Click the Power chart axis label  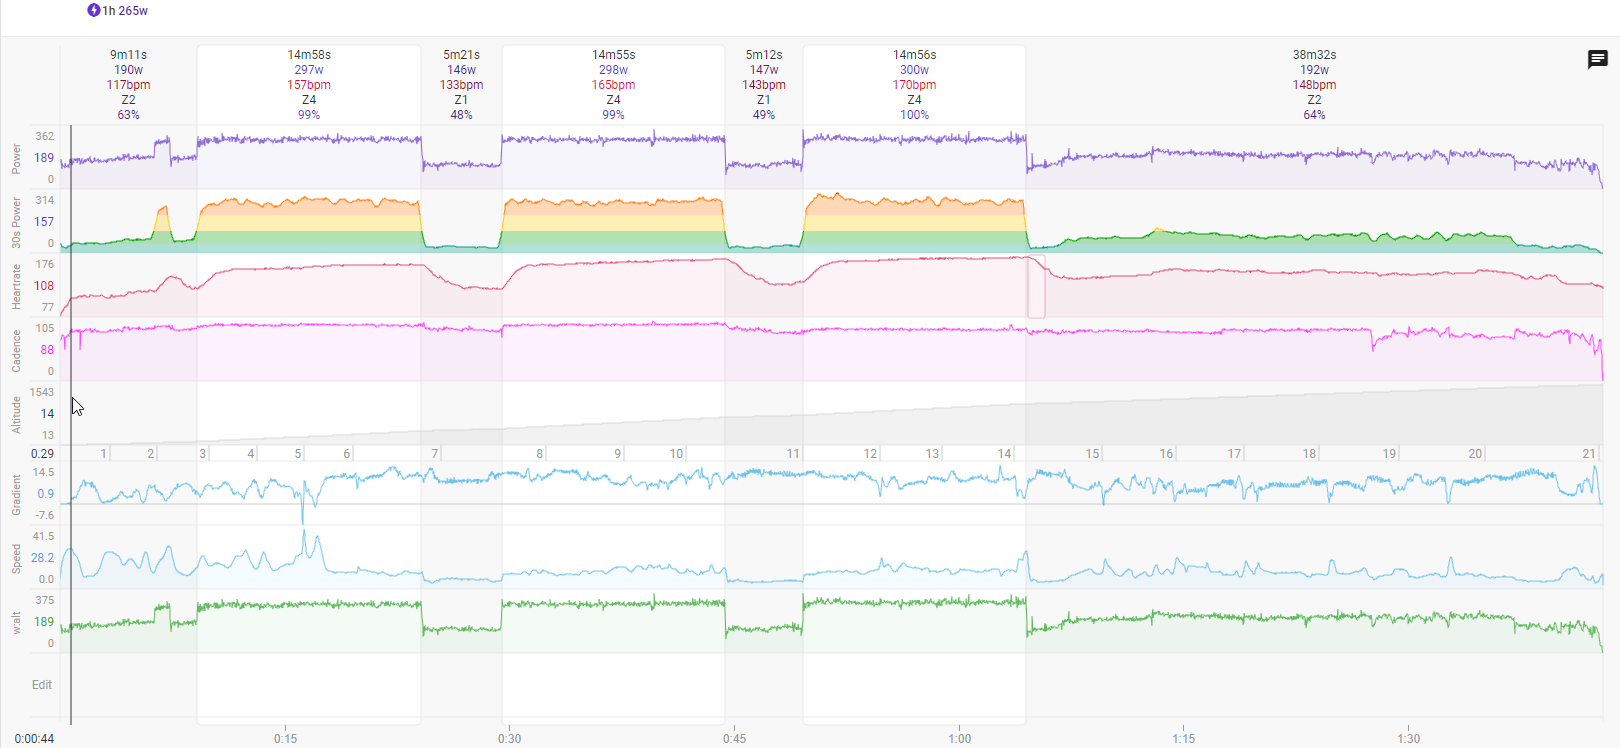pyautogui.click(x=16, y=158)
